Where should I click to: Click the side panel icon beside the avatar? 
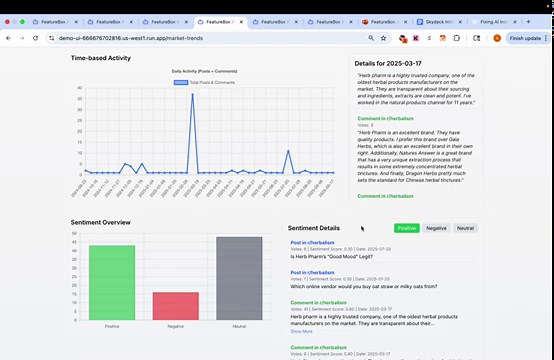pyautogui.click(x=477, y=38)
